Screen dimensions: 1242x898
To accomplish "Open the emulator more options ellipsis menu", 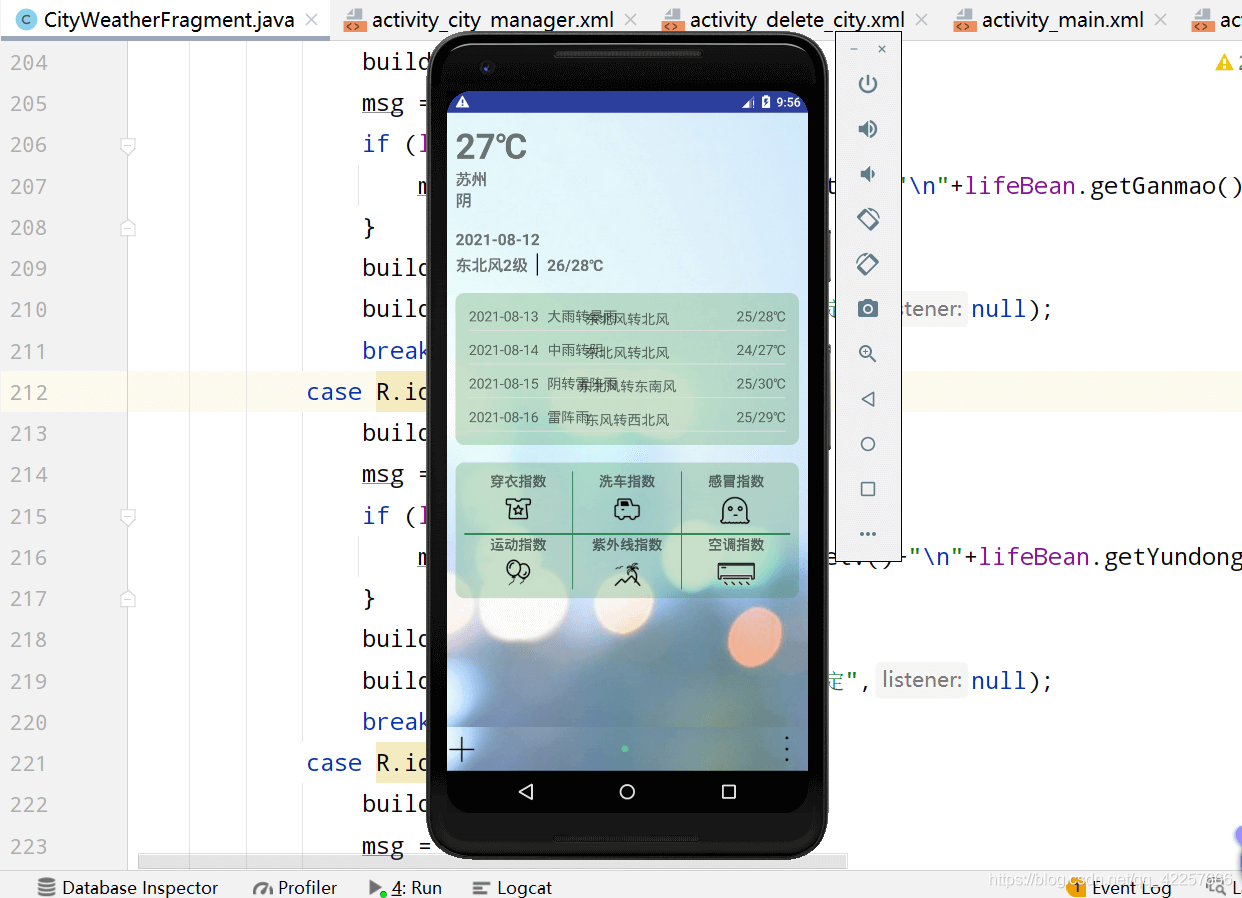I will coord(867,533).
